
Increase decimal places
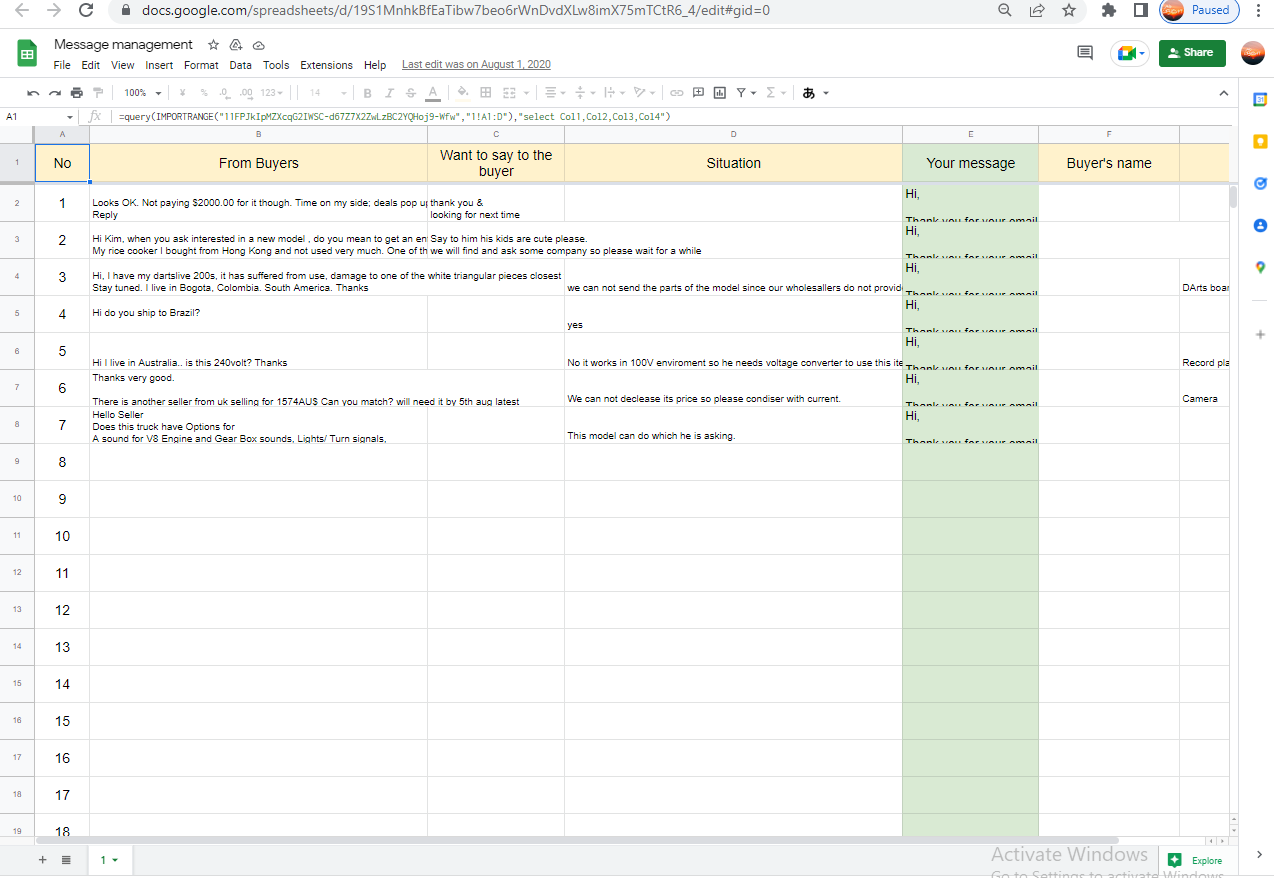pos(245,93)
